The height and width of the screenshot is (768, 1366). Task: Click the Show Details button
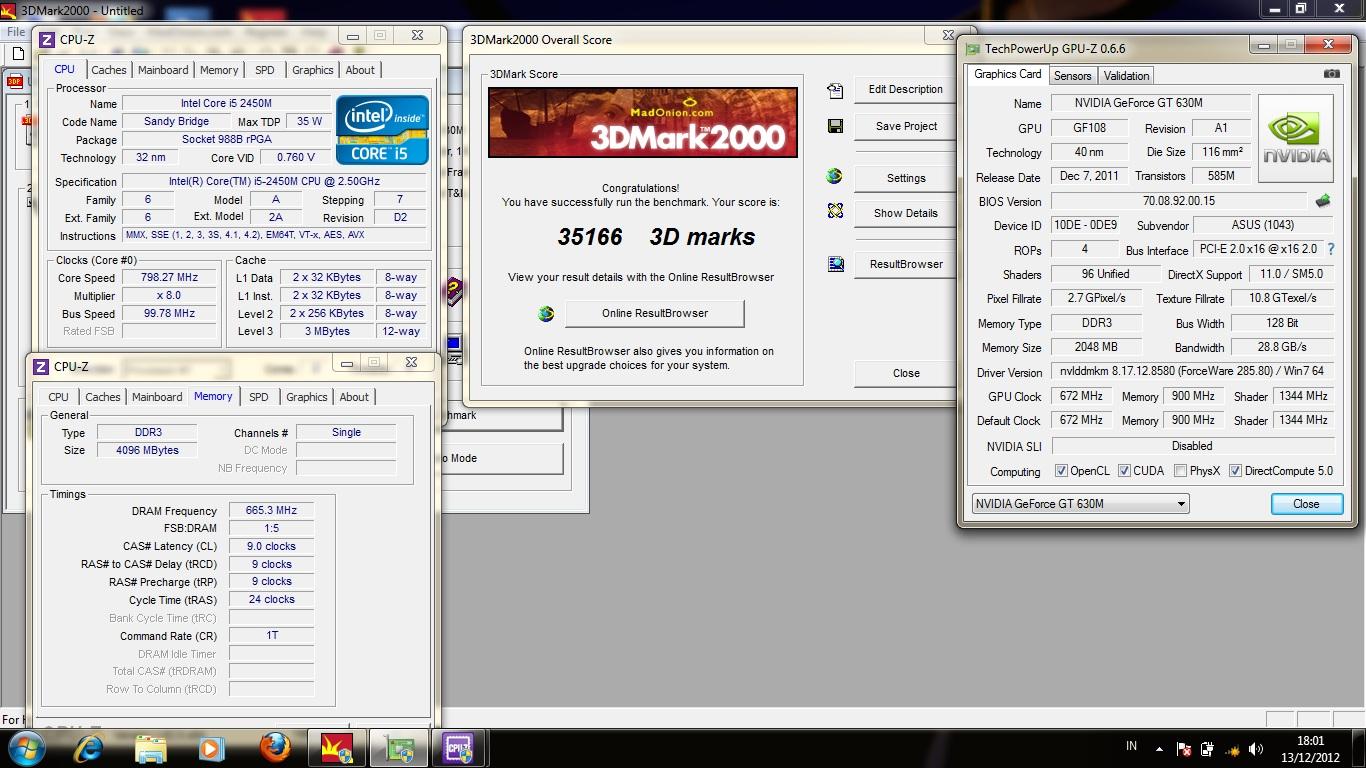pos(905,213)
